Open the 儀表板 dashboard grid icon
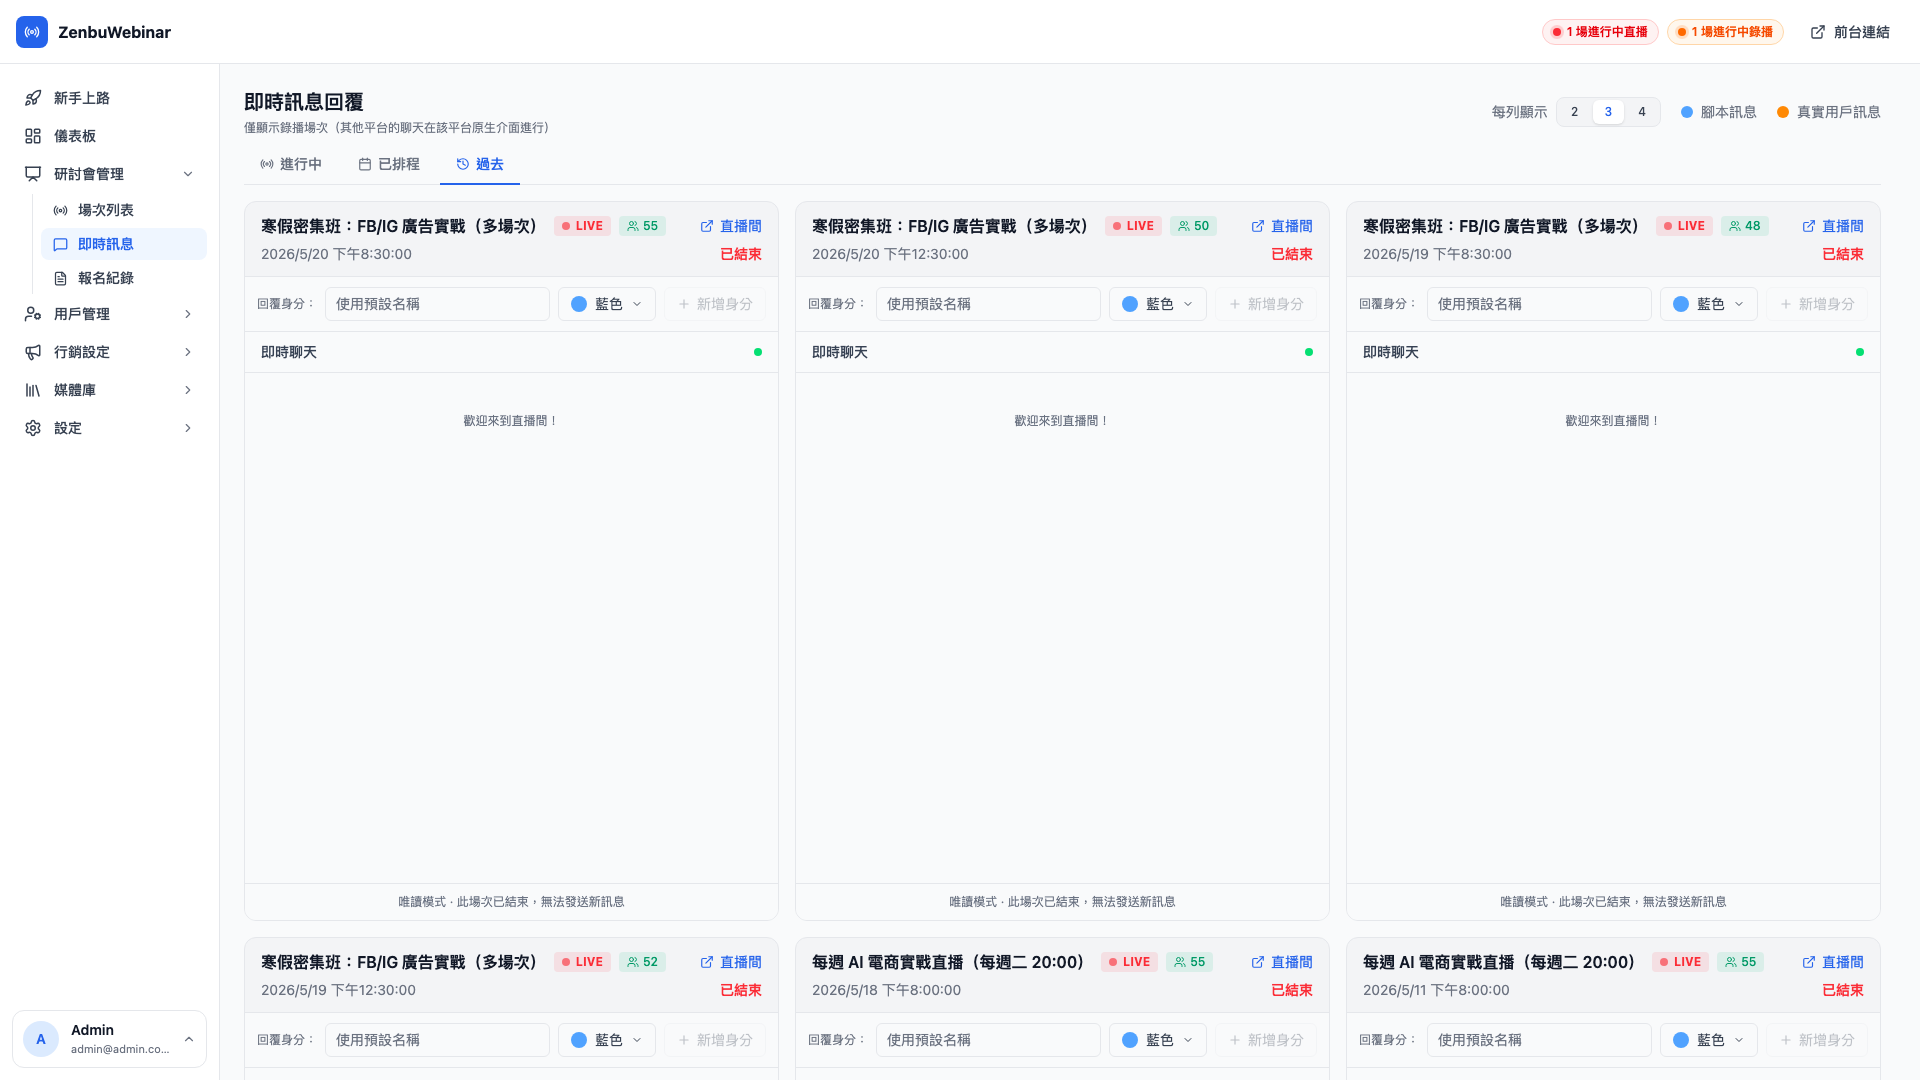This screenshot has height=1080, width=1920. 33,136
